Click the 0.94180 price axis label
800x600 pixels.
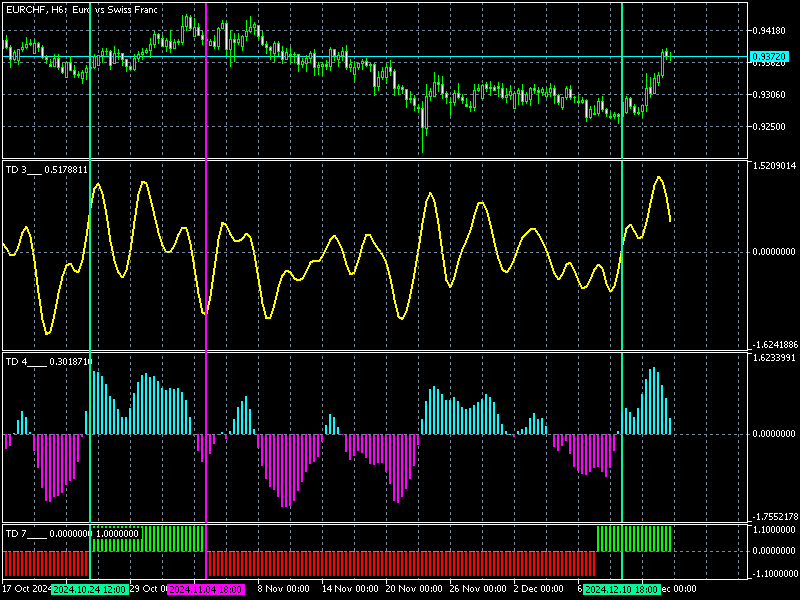point(769,31)
